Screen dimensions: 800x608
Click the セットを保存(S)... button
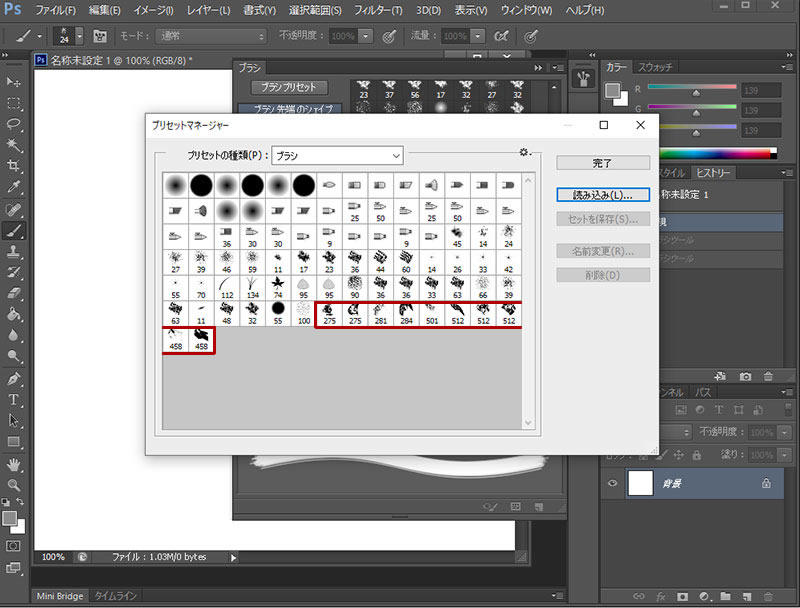point(603,219)
